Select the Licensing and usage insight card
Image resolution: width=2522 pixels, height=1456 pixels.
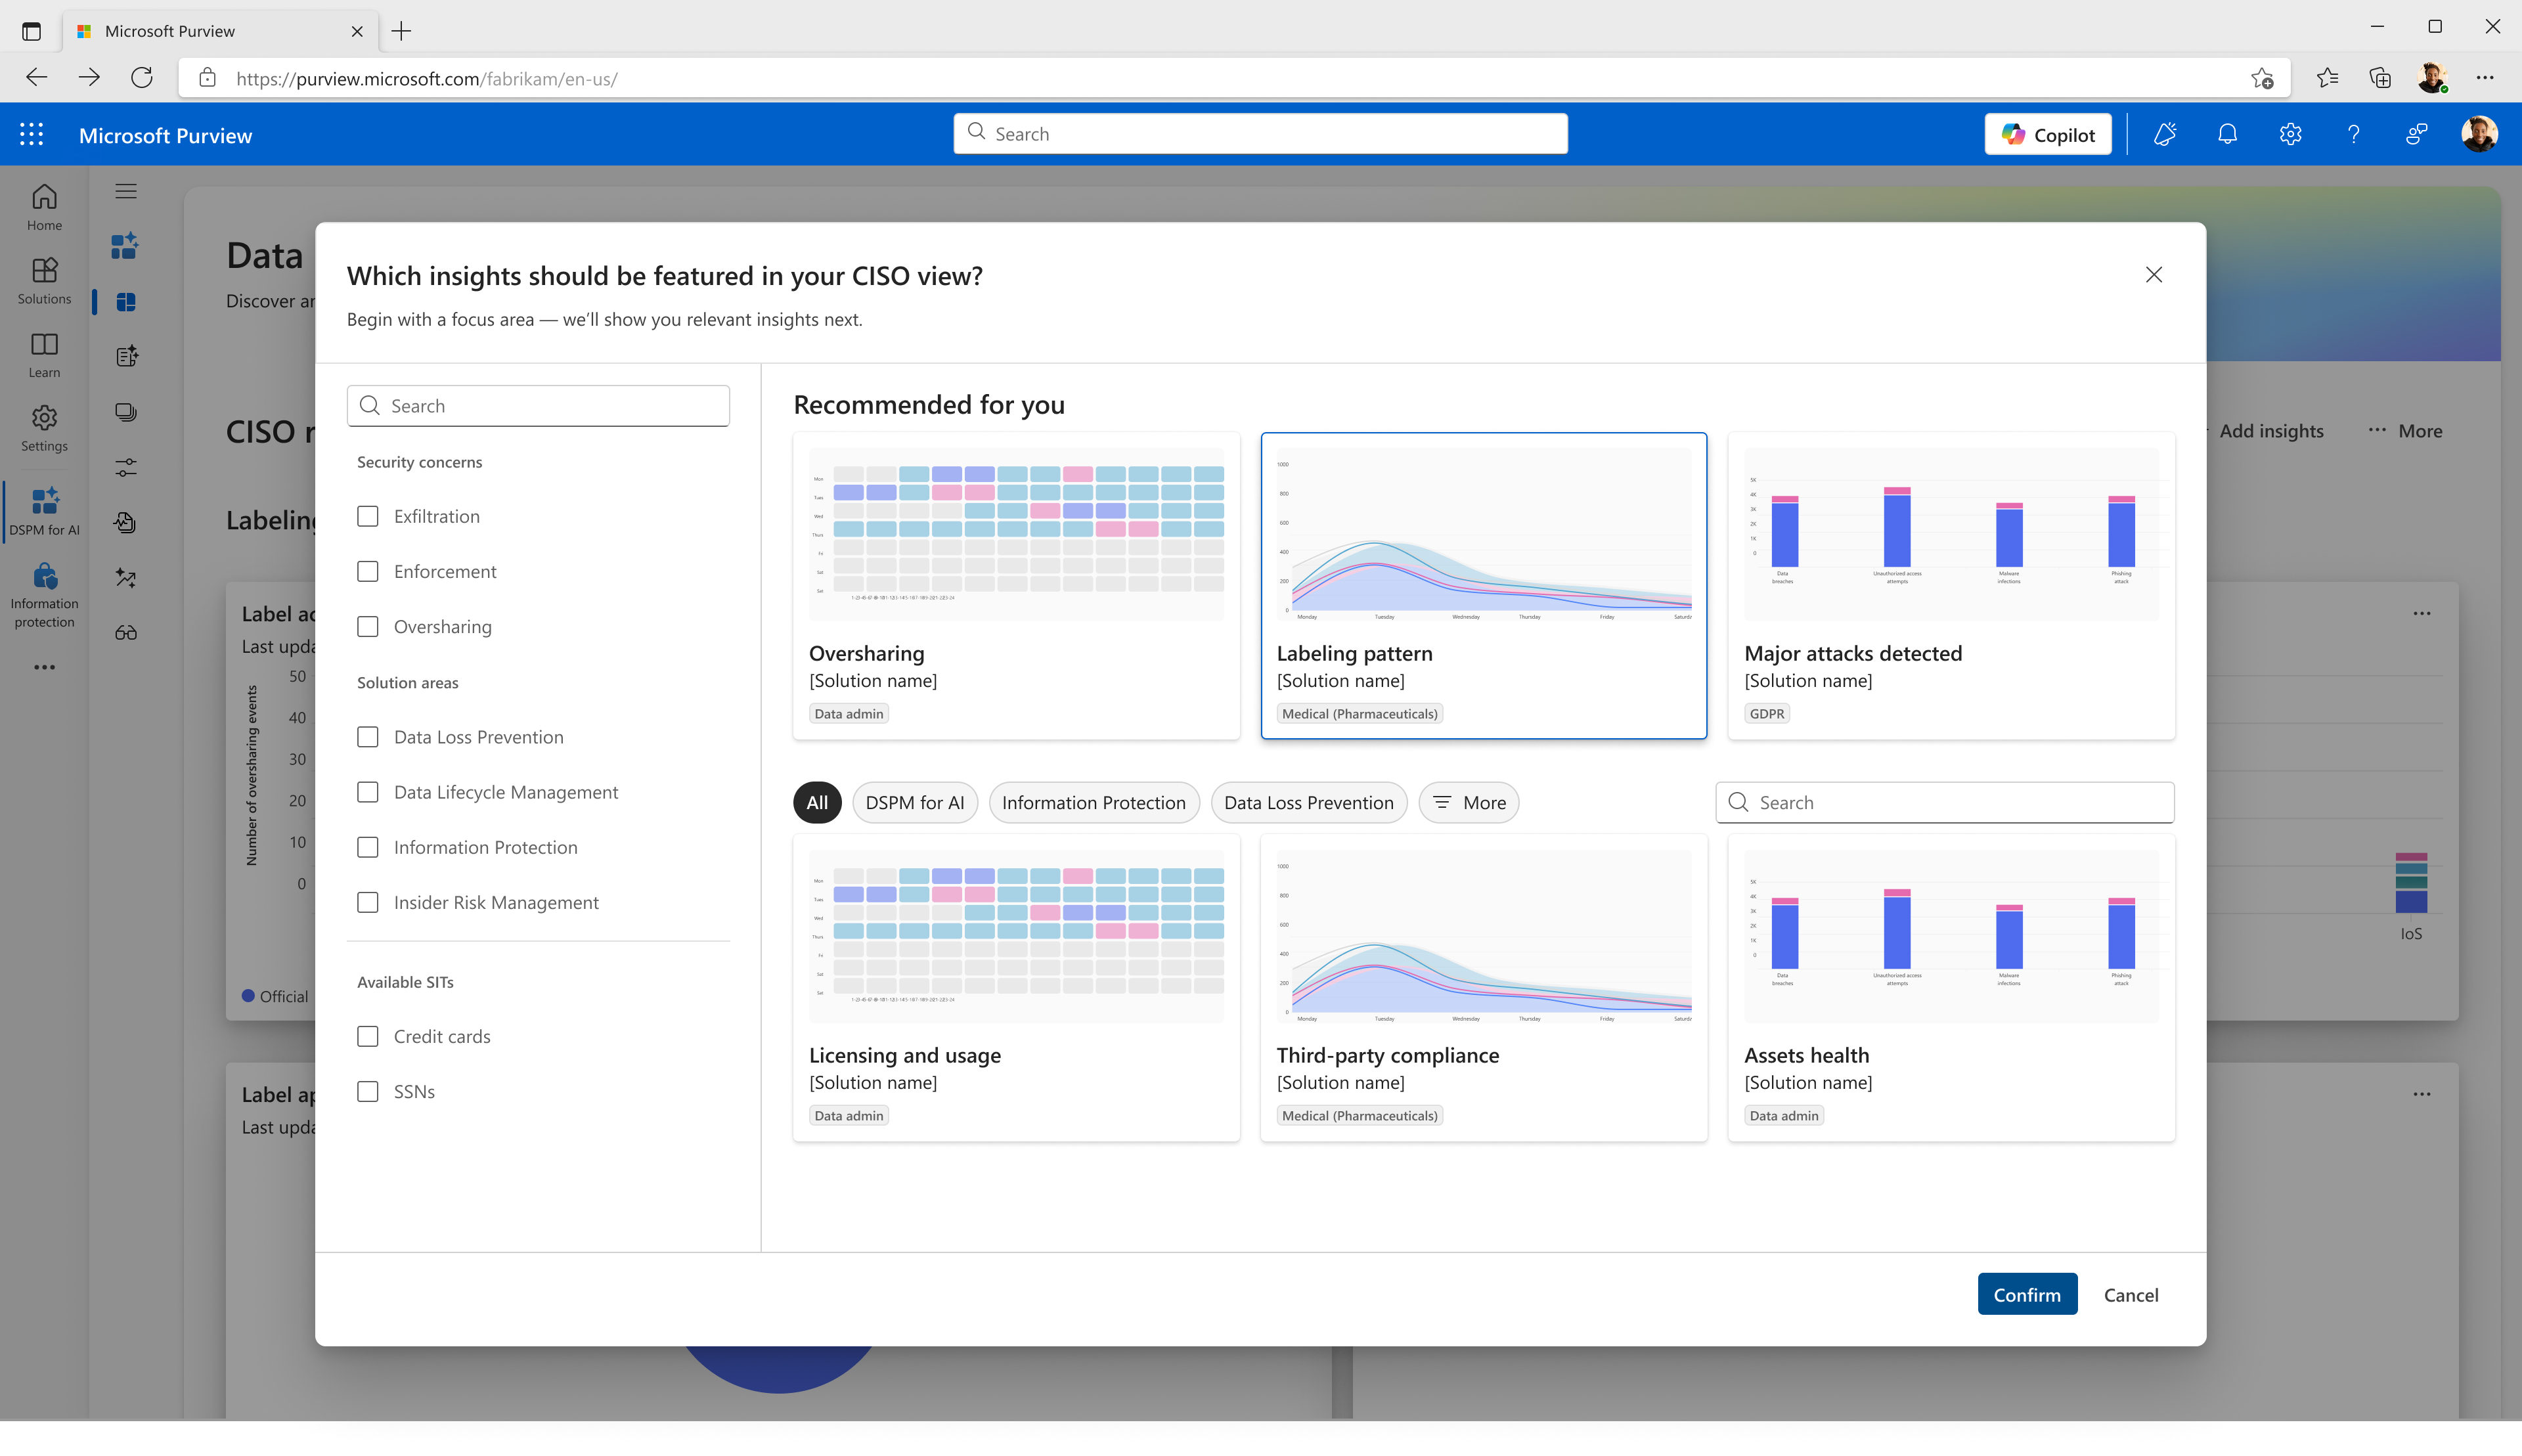pos(1016,988)
